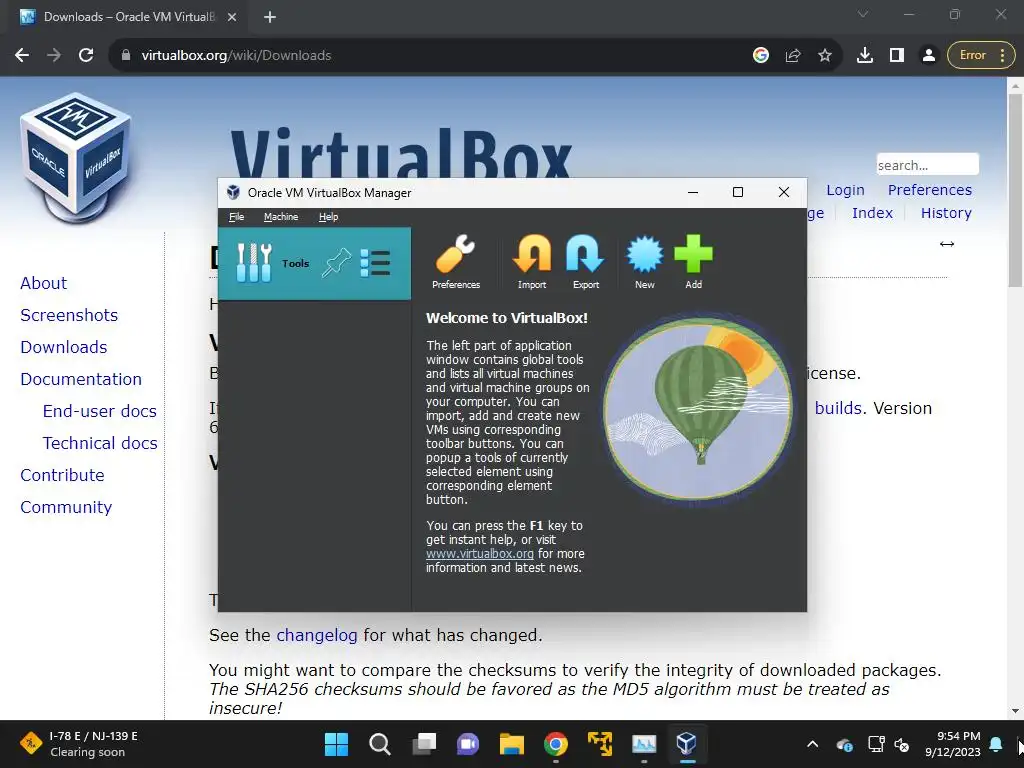
Task: Click Chrome's forward arrow
Action: (54, 56)
